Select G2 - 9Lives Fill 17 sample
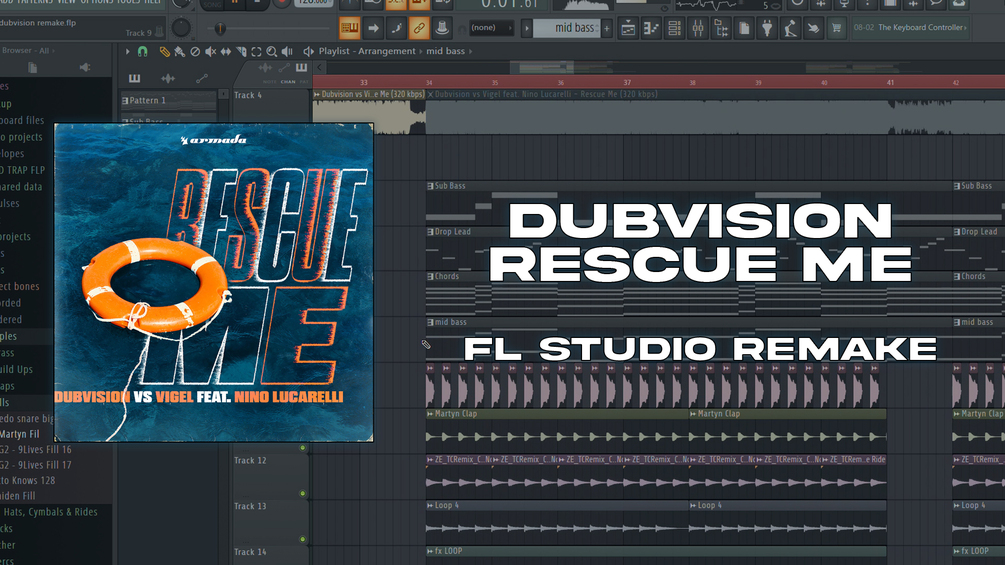Image resolution: width=1005 pixels, height=565 pixels. 37,464
